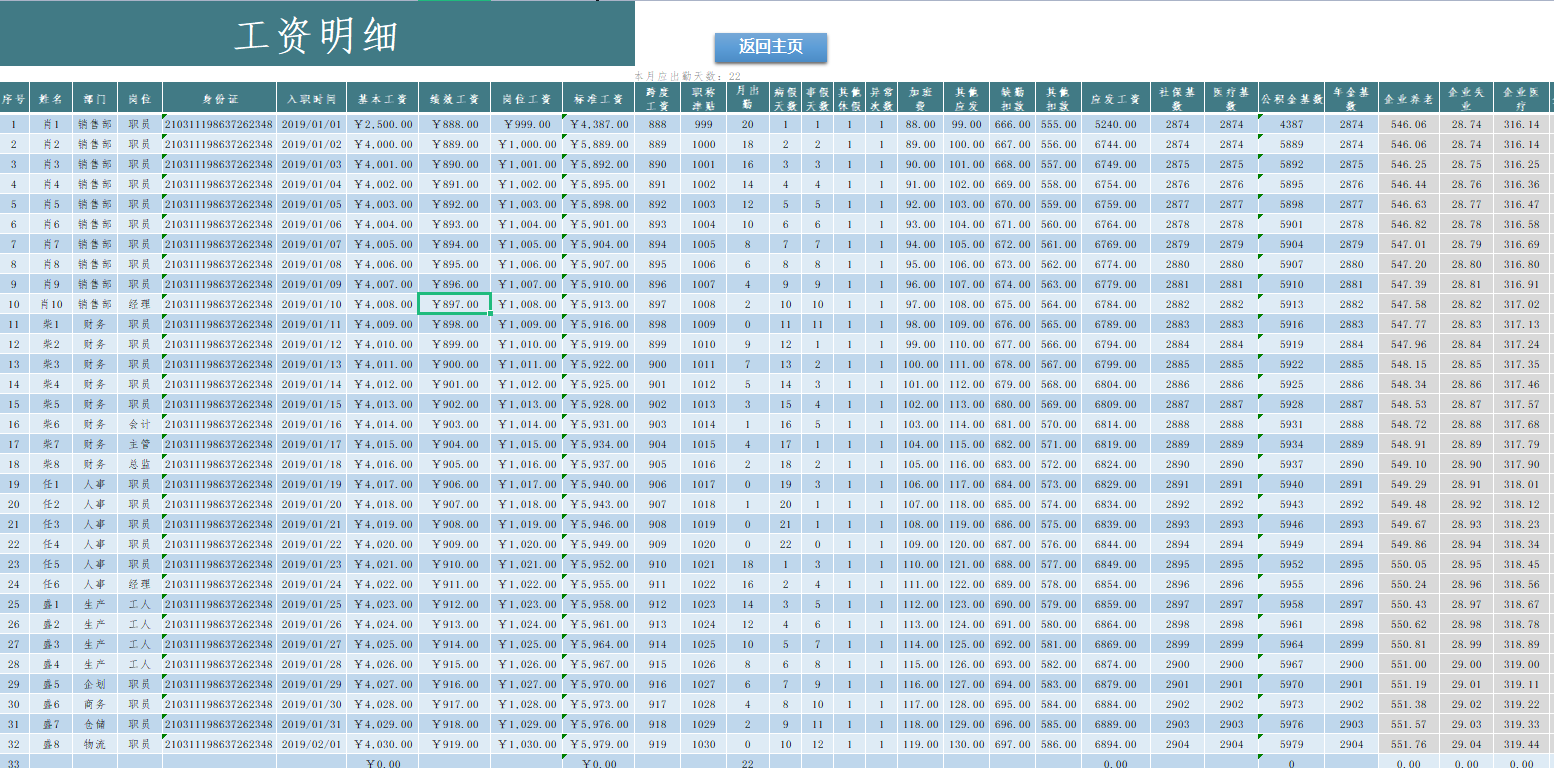
Task: Select the 职称津贴 column header
Action: 704,99
